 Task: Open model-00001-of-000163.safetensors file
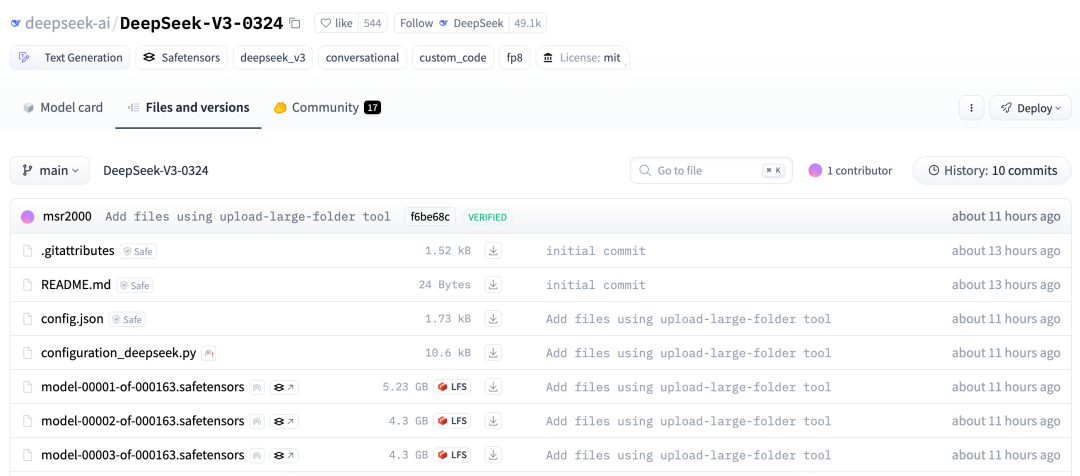(143, 387)
